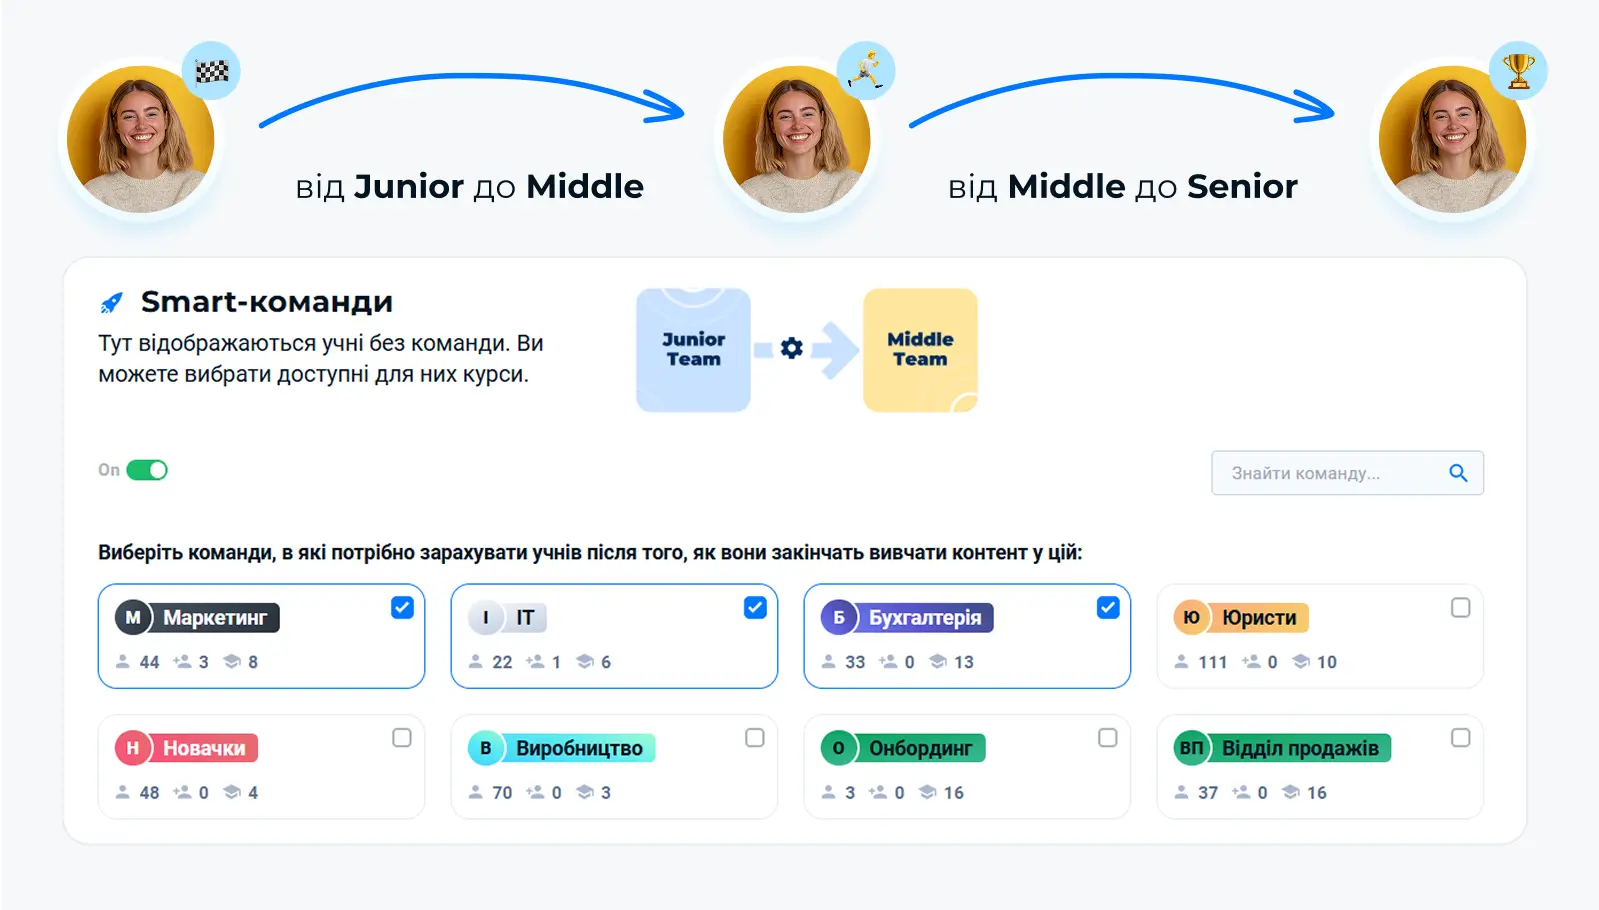Uncheck the Бухгалтерія team checkbox
The height and width of the screenshot is (910, 1599).
1108,608
